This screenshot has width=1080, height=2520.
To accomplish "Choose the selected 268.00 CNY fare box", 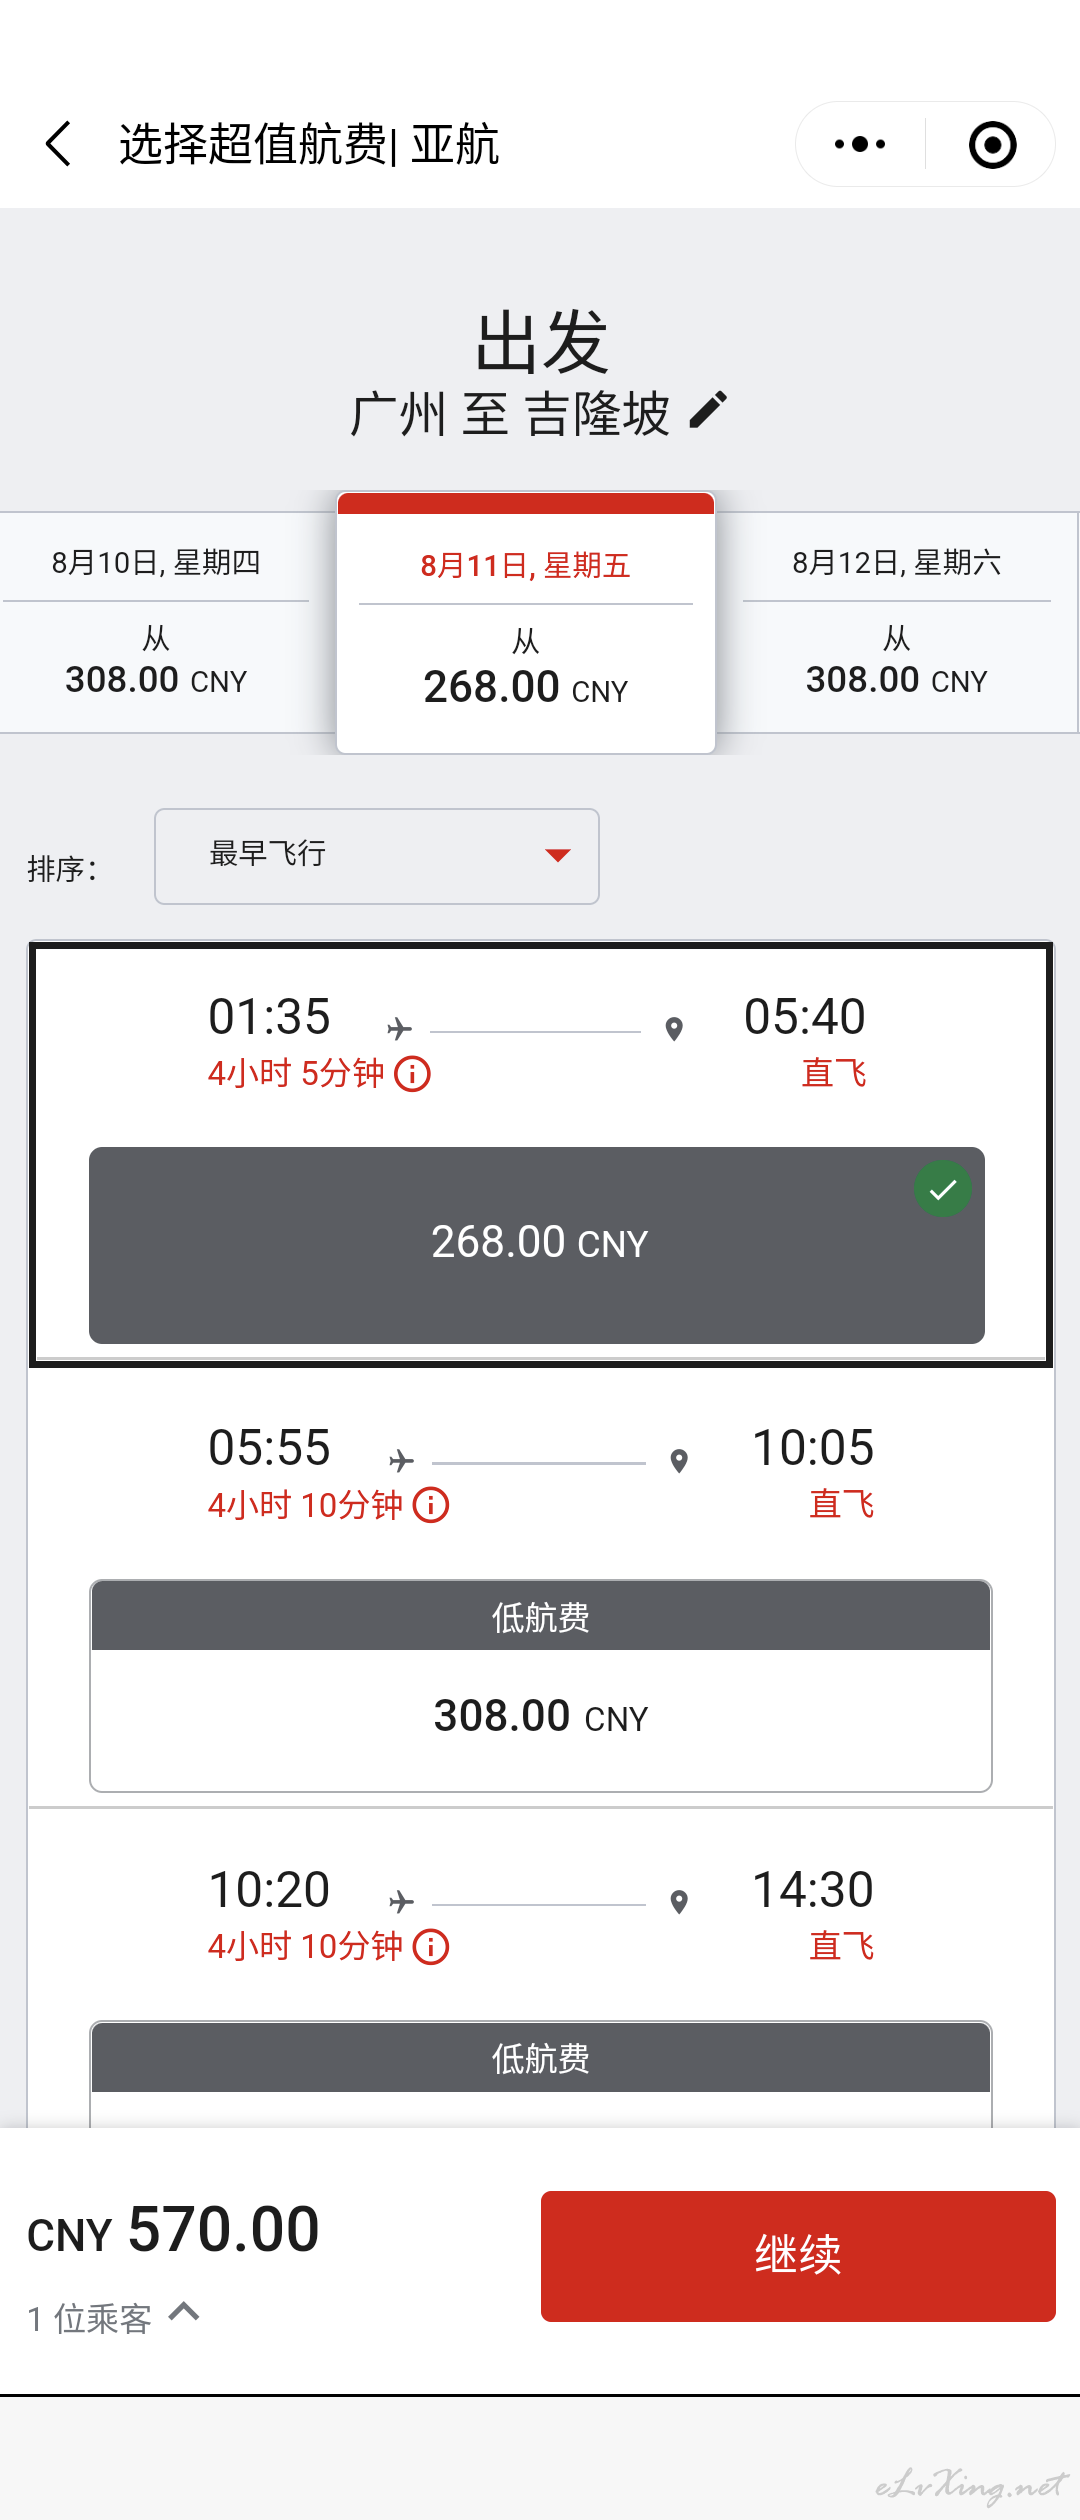I will pos(537,1245).
